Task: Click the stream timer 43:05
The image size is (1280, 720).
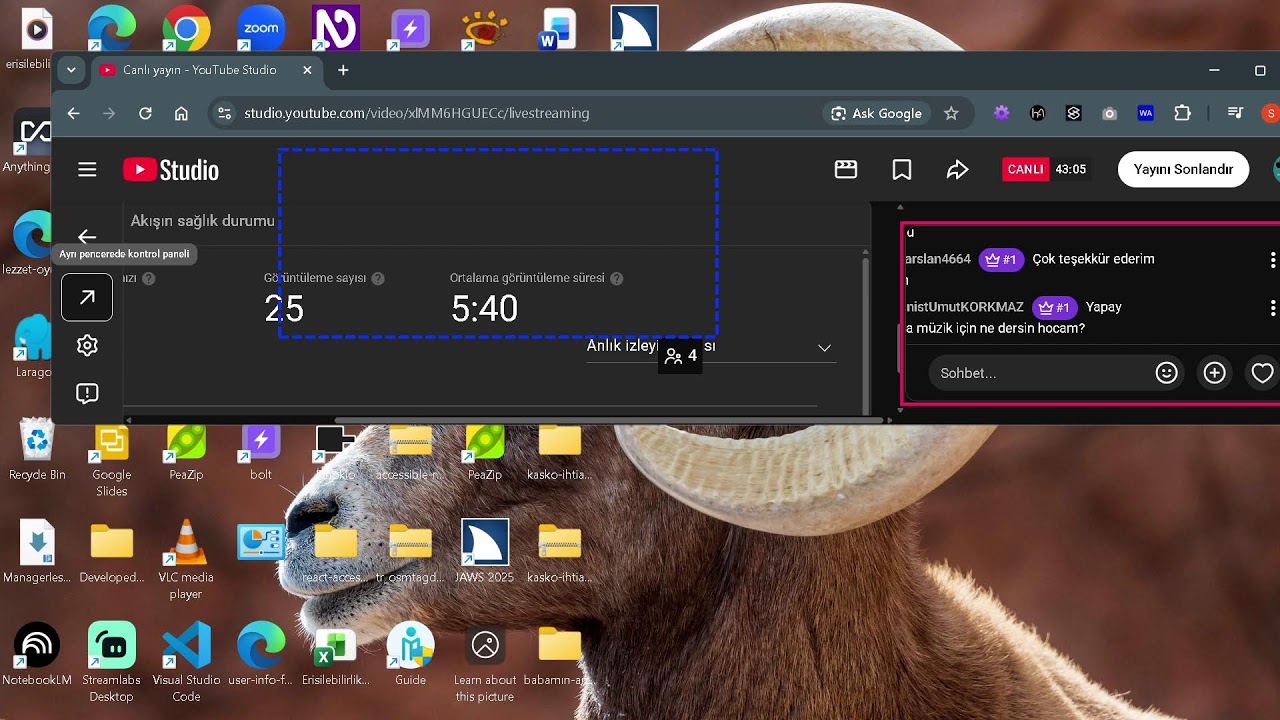Action: (x=1071, y=170)
